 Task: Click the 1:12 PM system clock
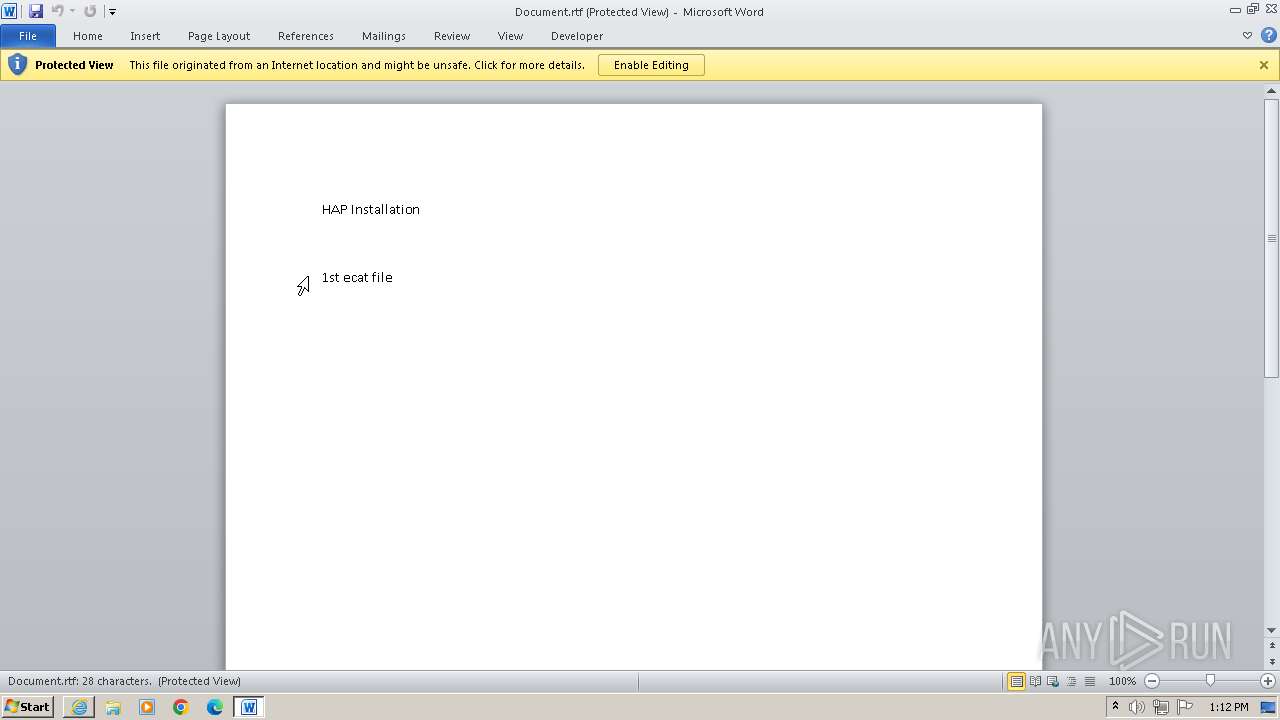tap(1229, 707)
